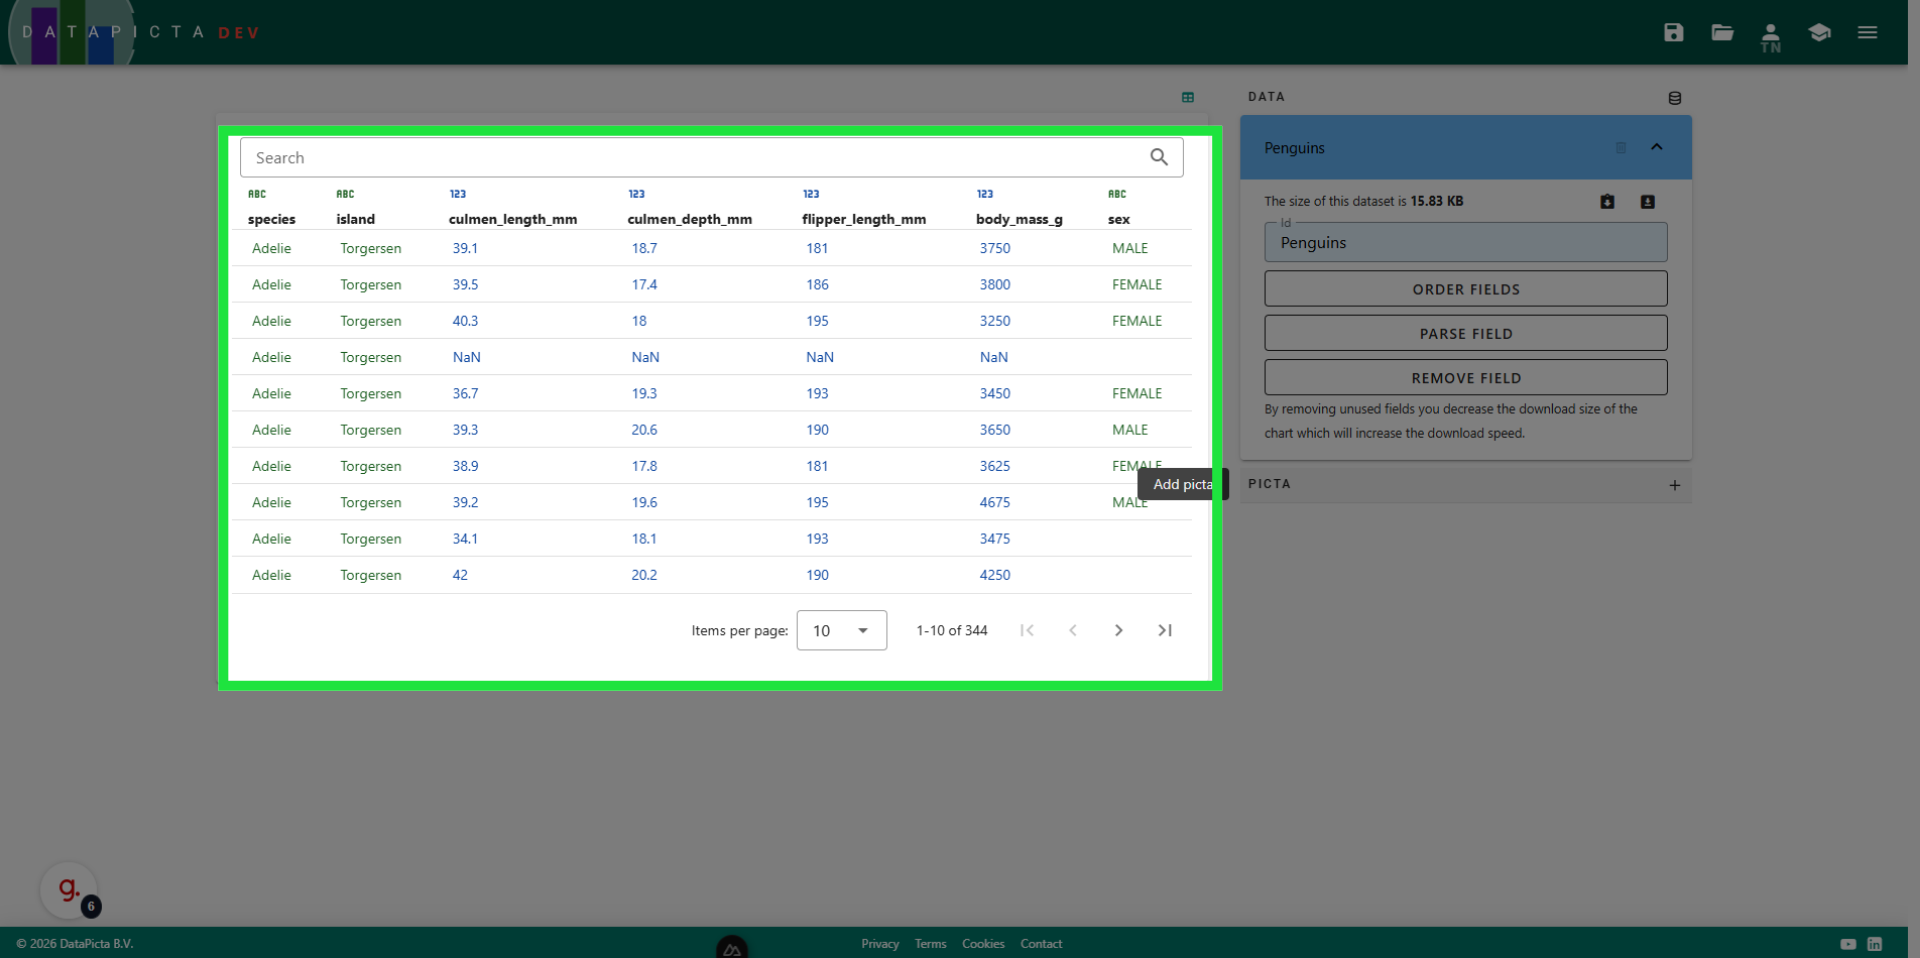Click the table grid icon above the dataset
1920x958 pixels.
[1188, 97]
